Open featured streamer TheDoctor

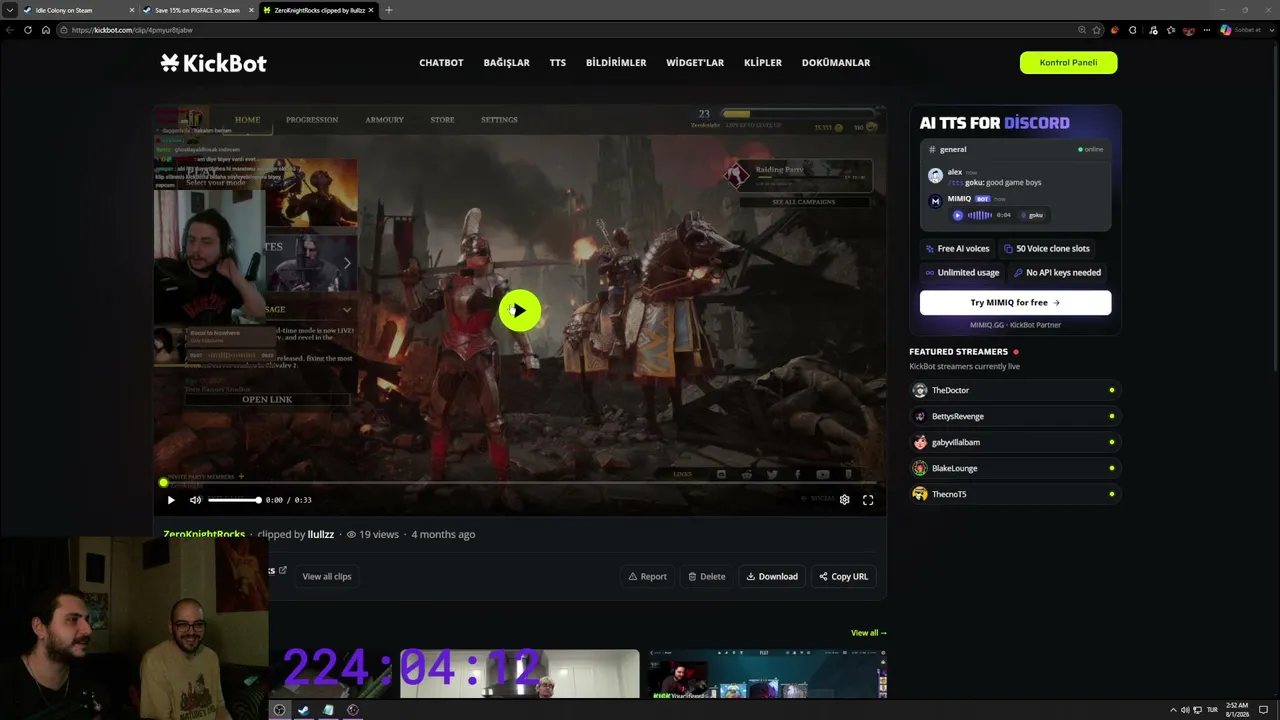point(1013,390)
